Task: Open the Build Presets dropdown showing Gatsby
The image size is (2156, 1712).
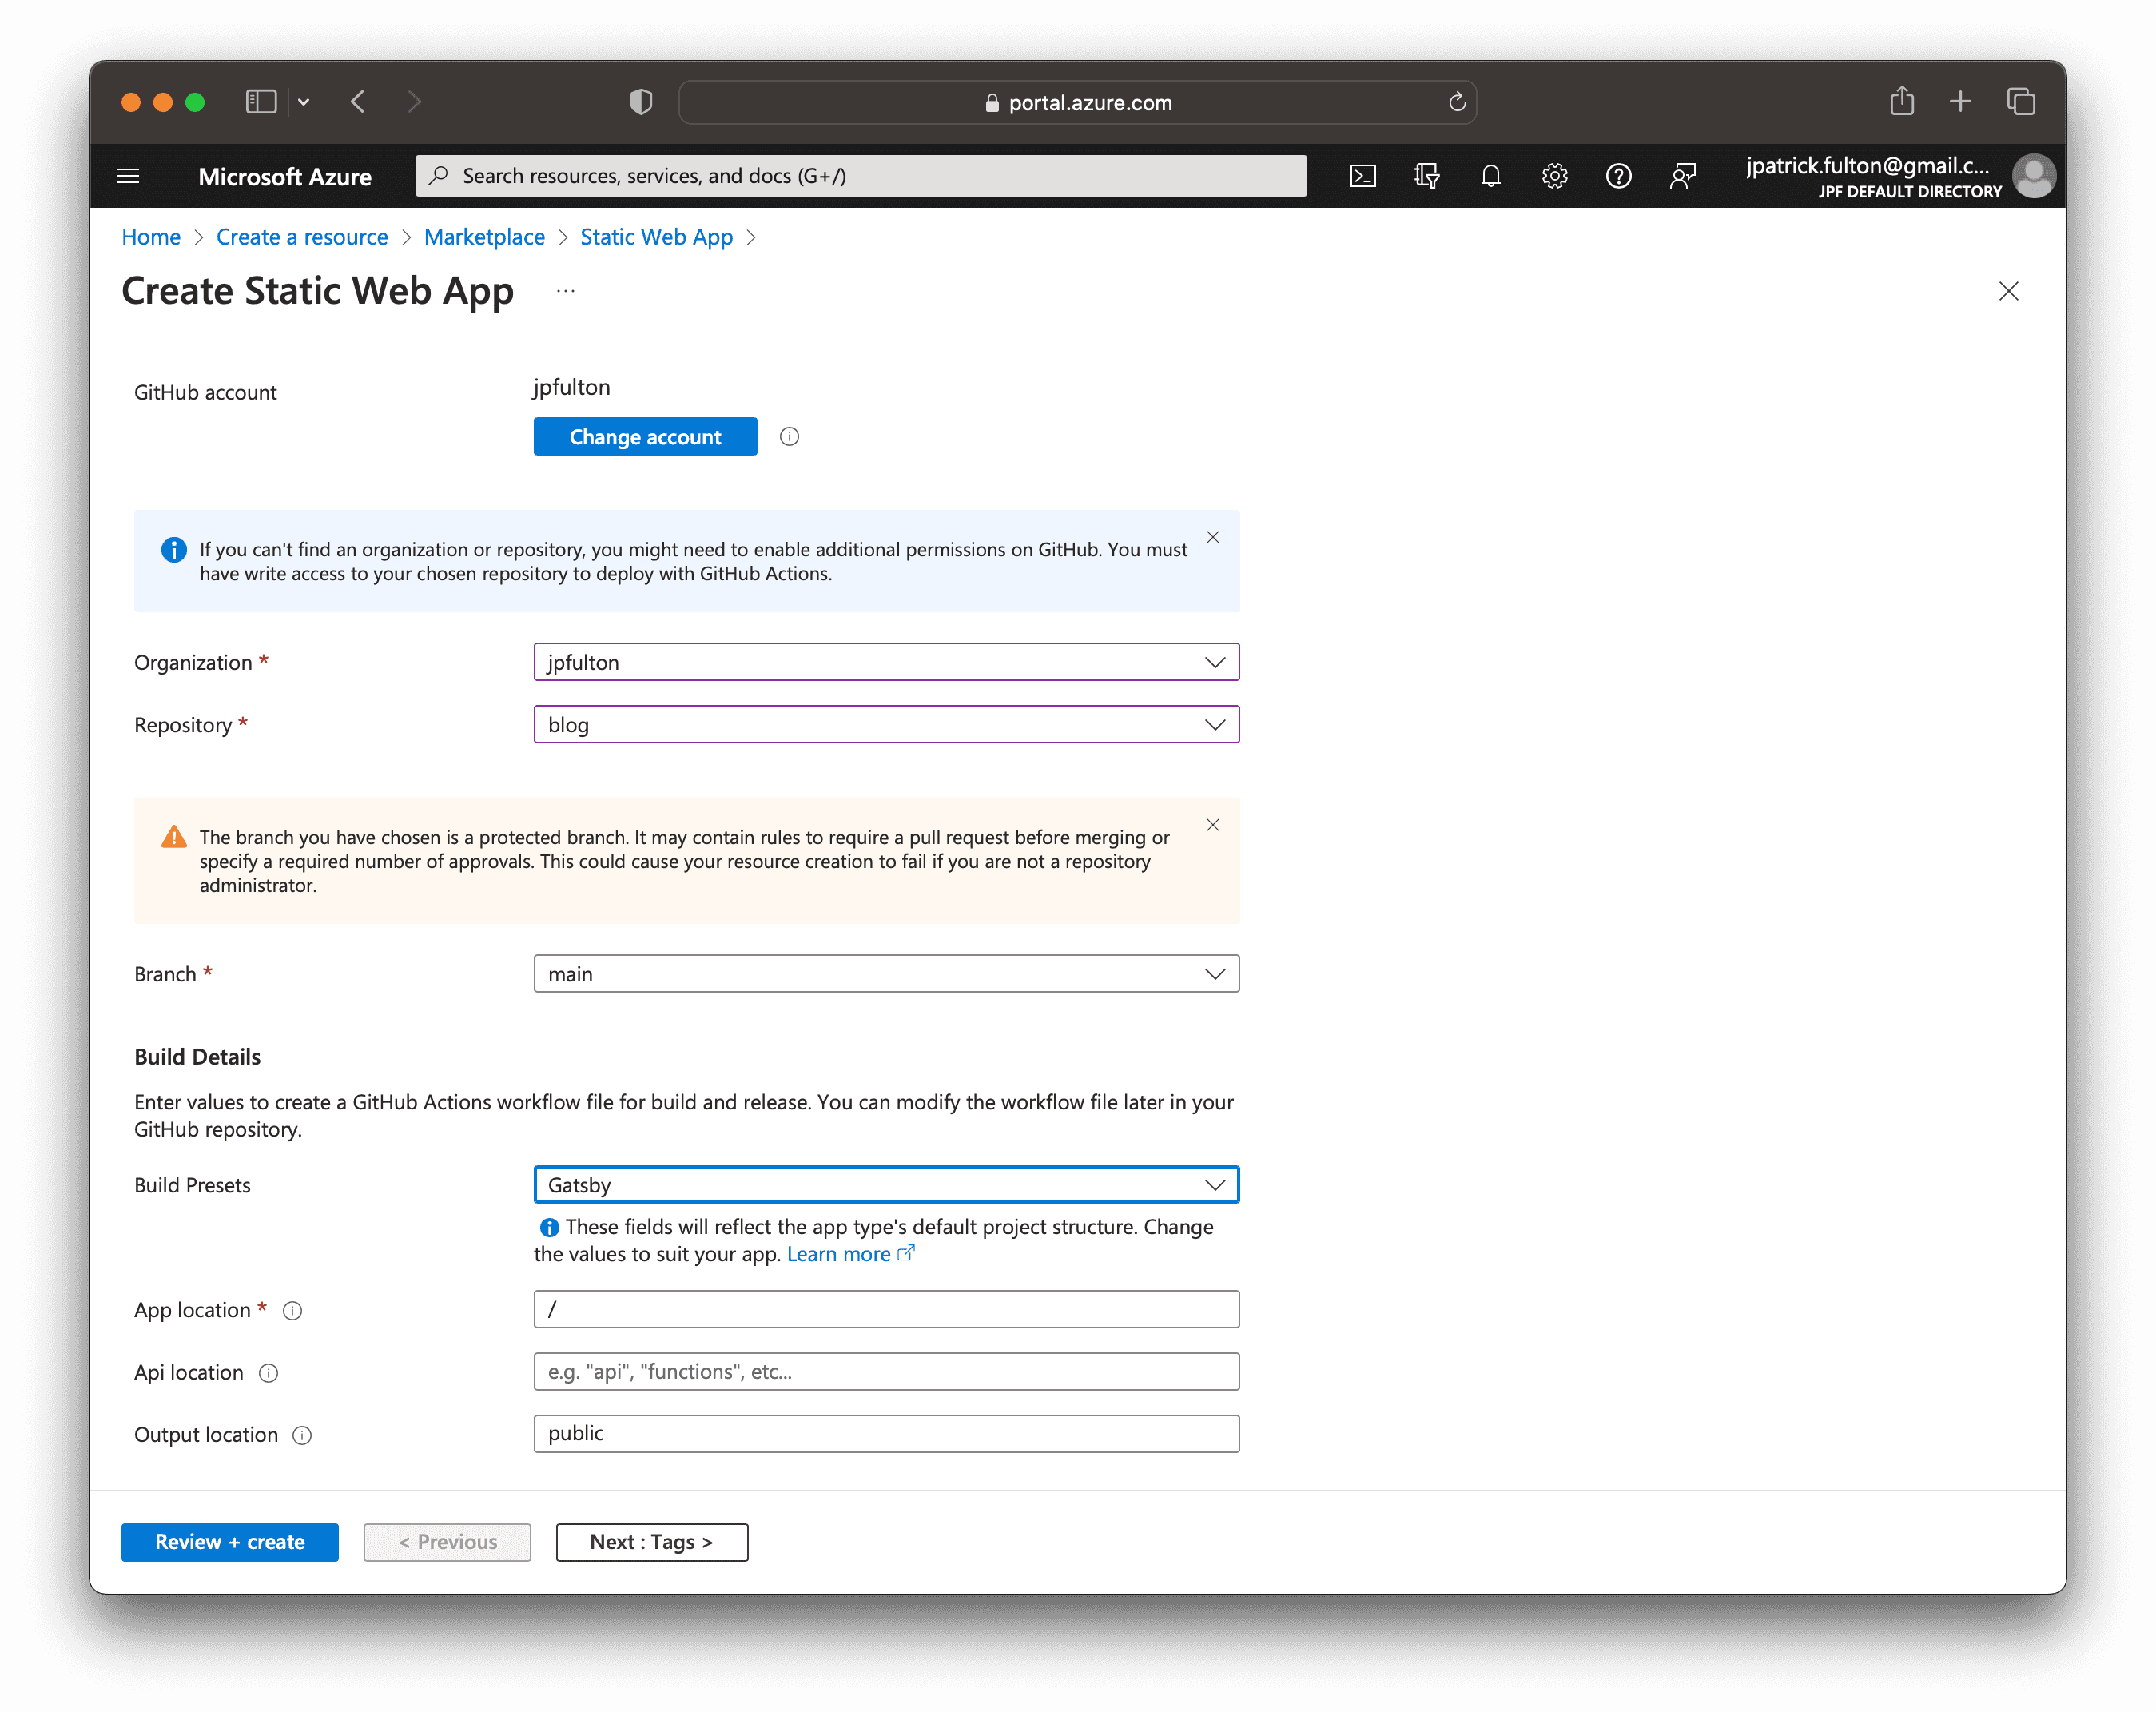Action: coord(886,1184)
